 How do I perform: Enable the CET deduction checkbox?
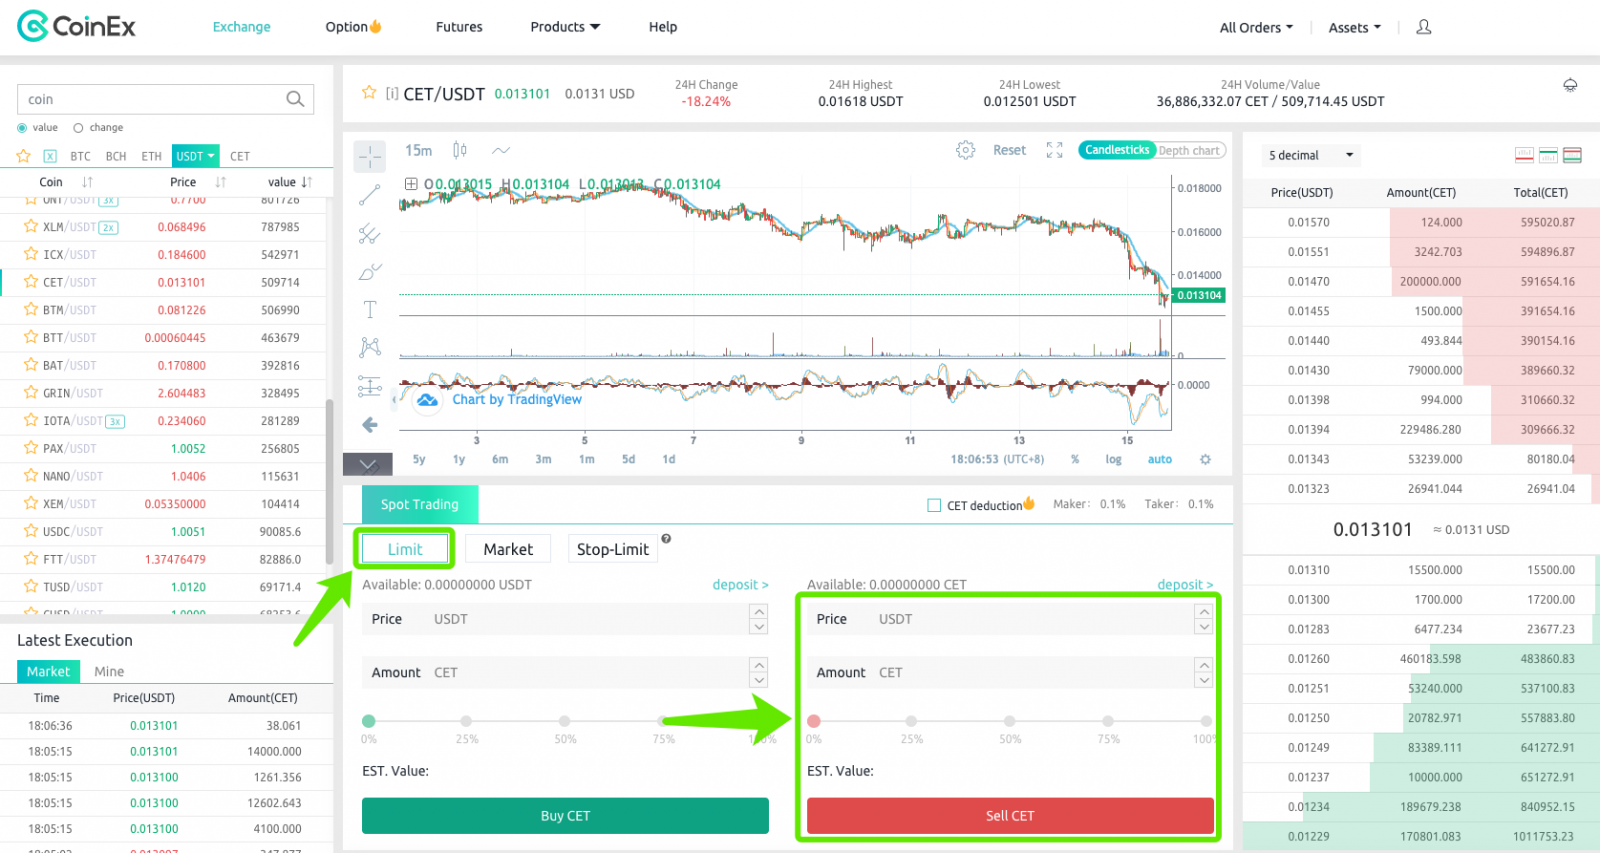934,505
